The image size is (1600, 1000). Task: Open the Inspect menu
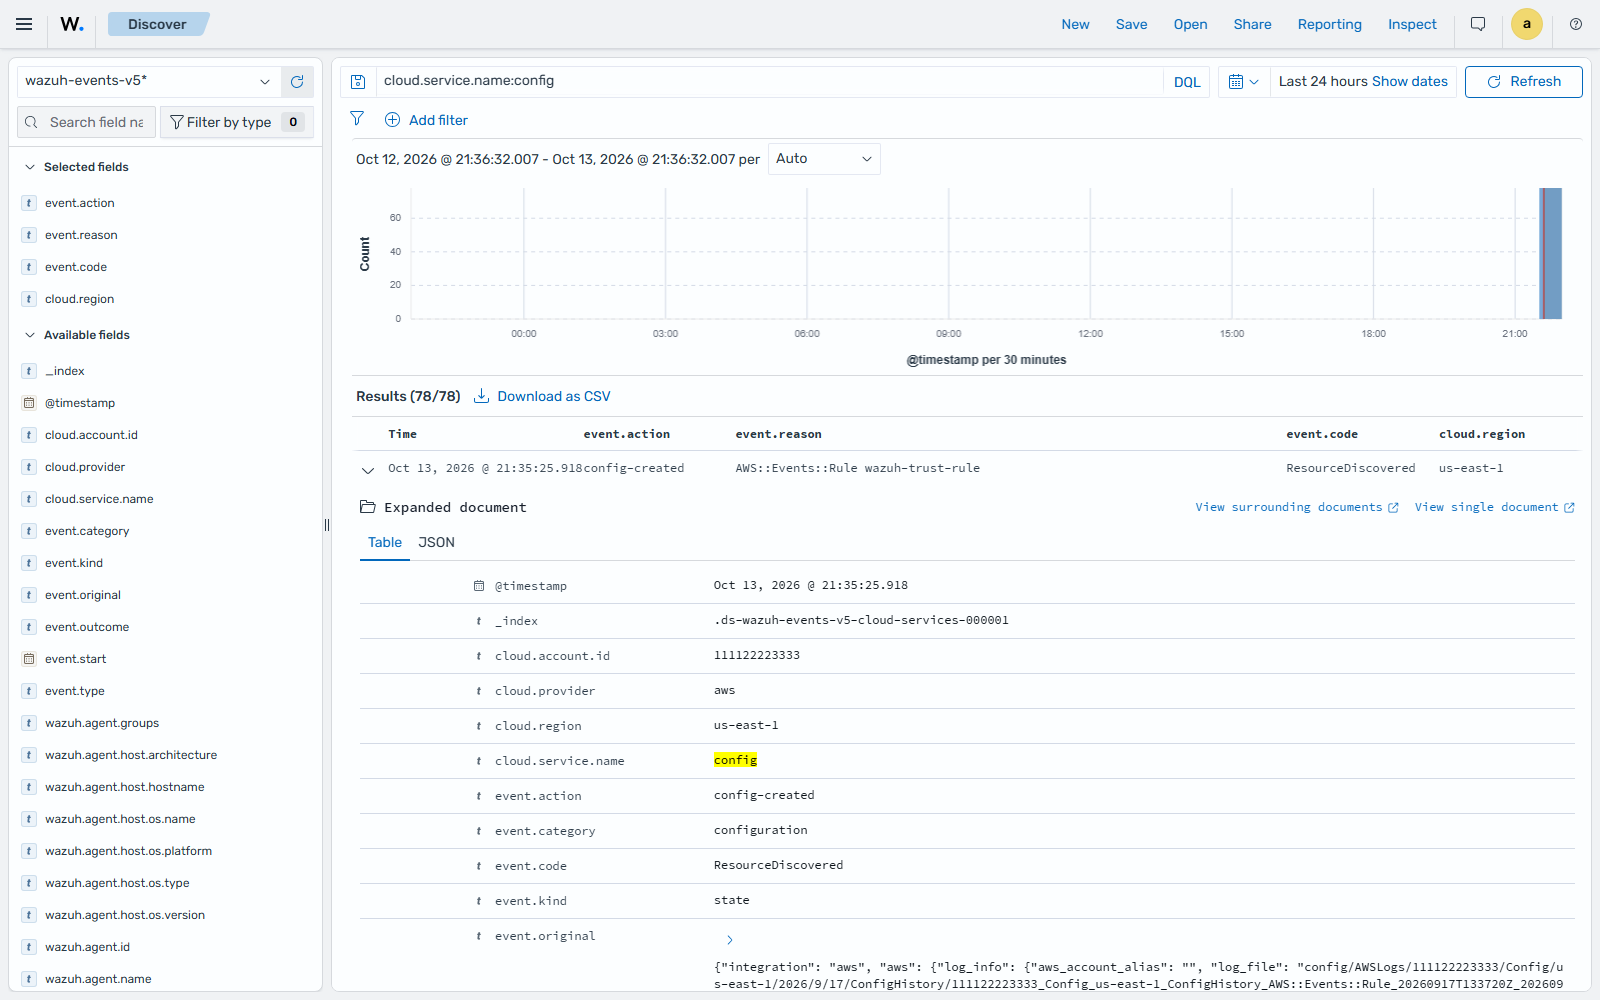(x=1412, y=24)
